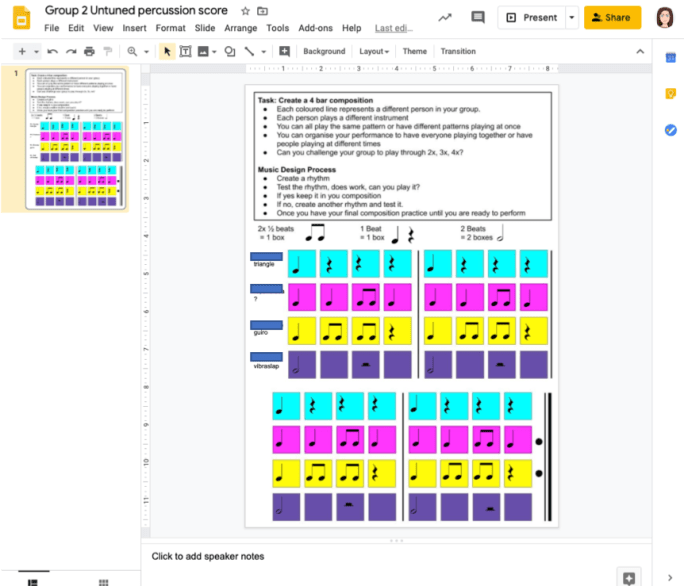684x586 pixels.
Task: Select slide 1 thumbnail in filmstrip
Action: click(75, 139)
